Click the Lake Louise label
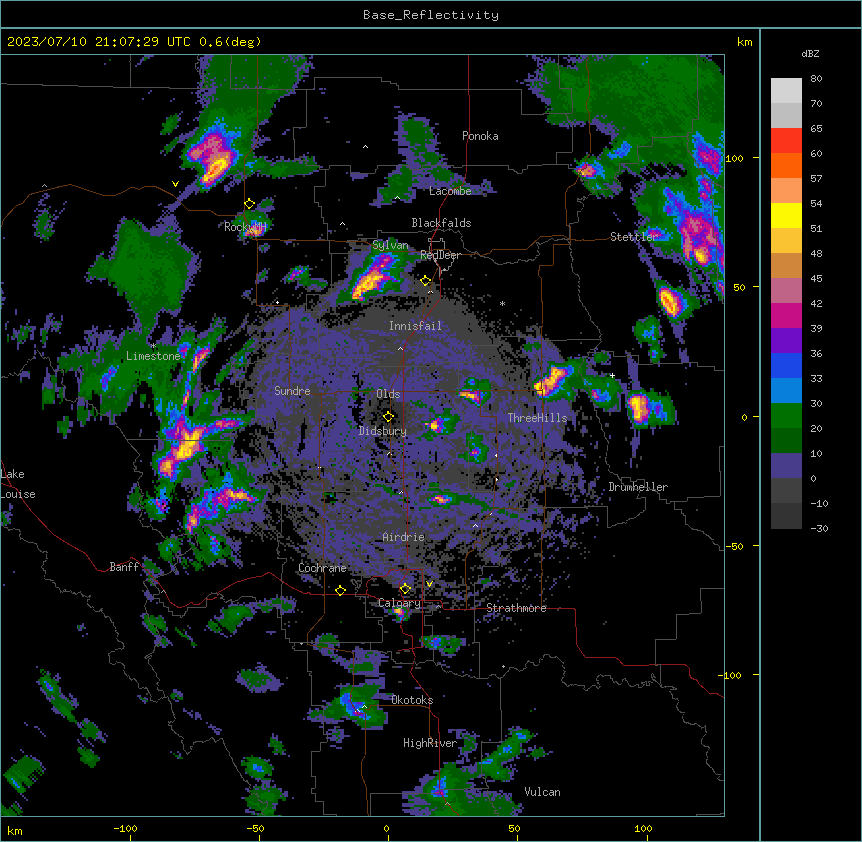Screen dimensions: 862x842 click(17, 484)
